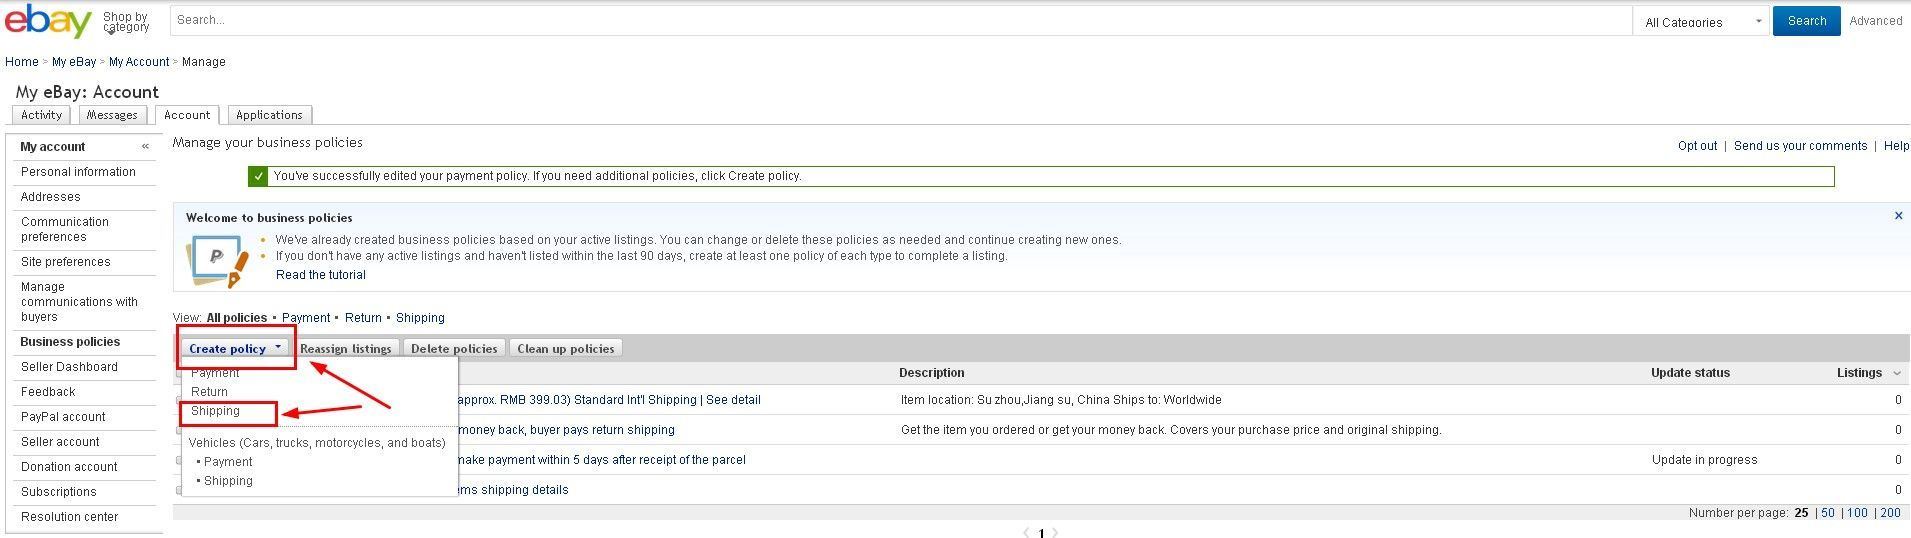Open Donation account in sidebar
Screen dimensions: 1911x538
pyautogui.click(x=69, y=467)
